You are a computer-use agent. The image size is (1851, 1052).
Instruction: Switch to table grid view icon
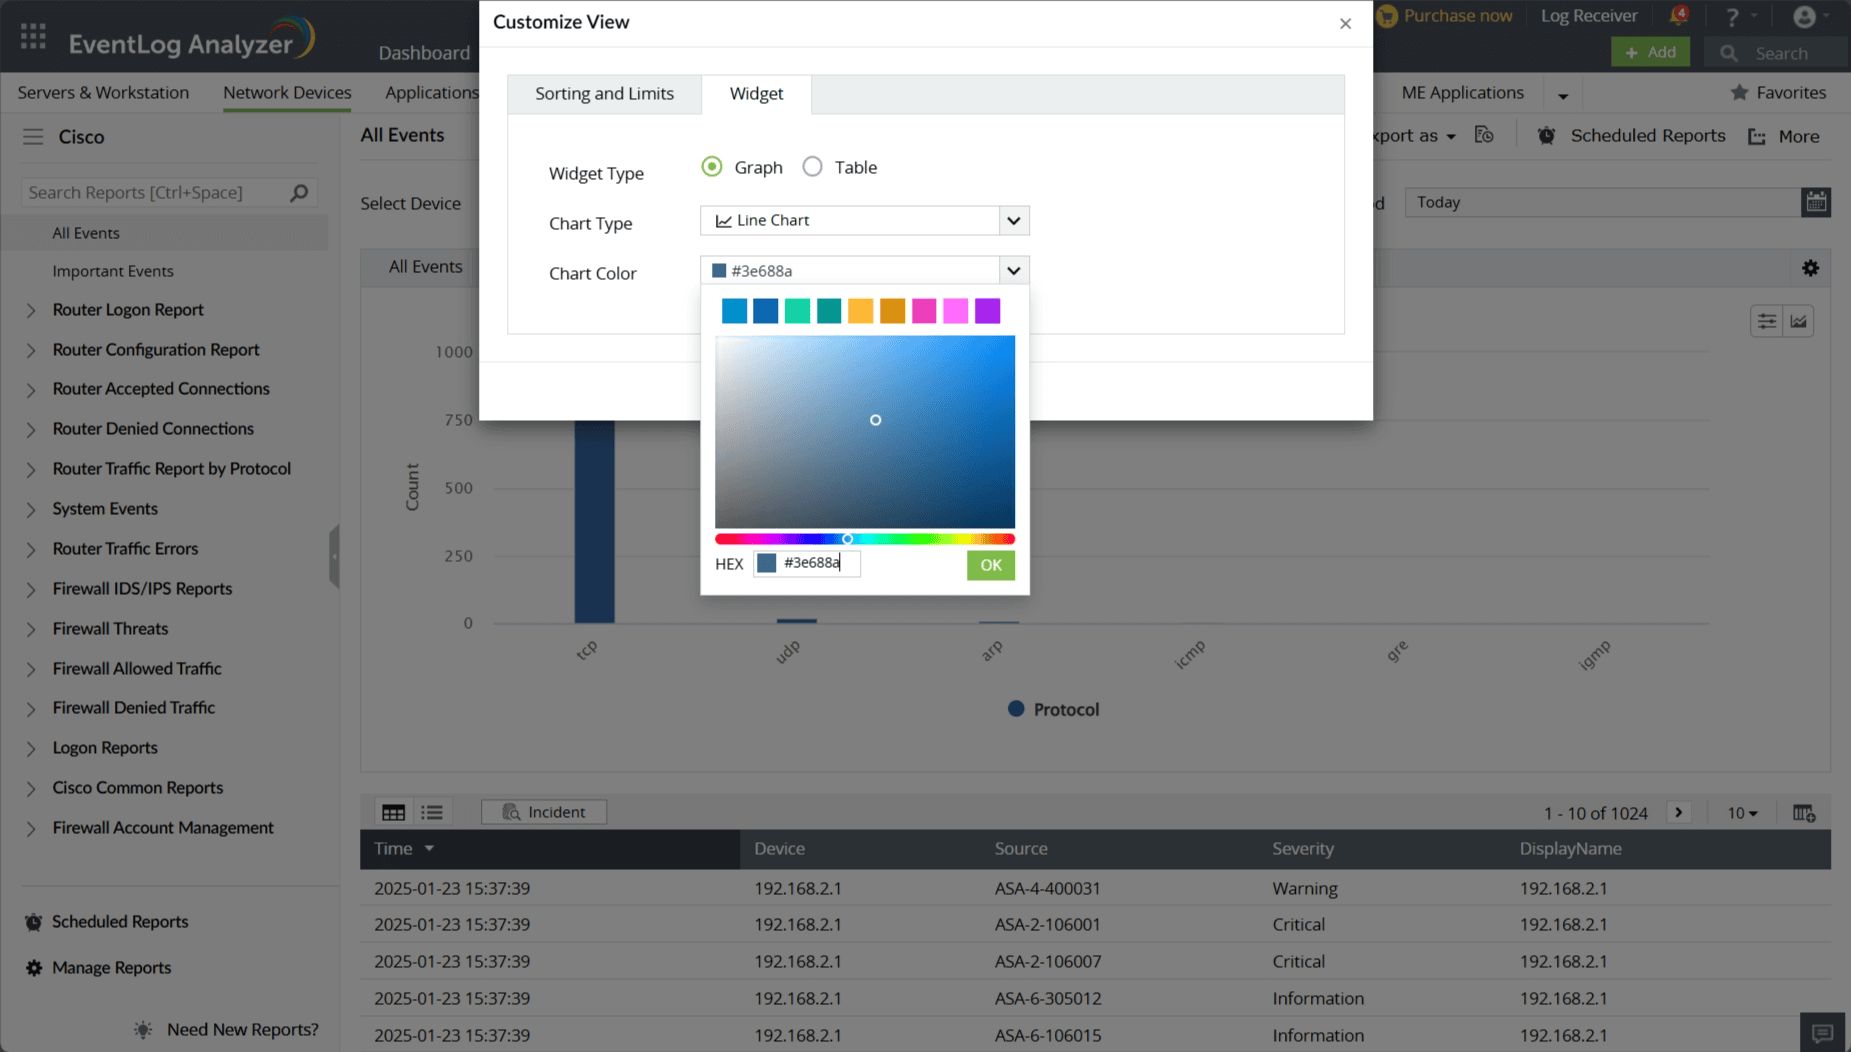[x=394, y=812]
